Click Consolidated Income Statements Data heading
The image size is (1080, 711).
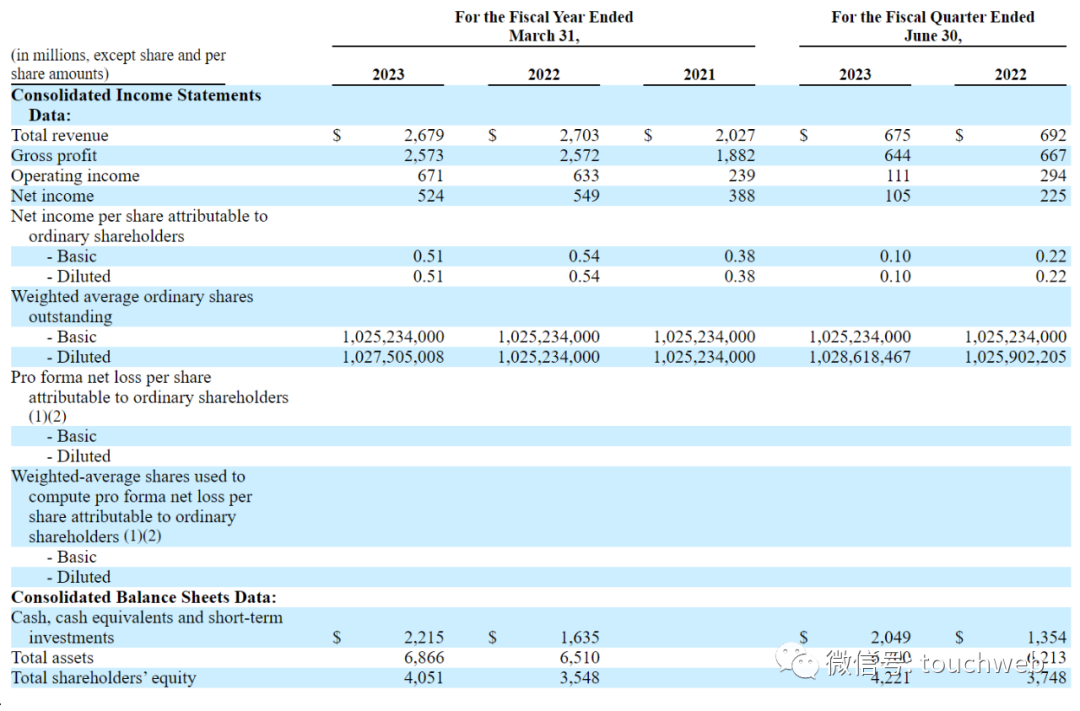click(x=136, y=105)
